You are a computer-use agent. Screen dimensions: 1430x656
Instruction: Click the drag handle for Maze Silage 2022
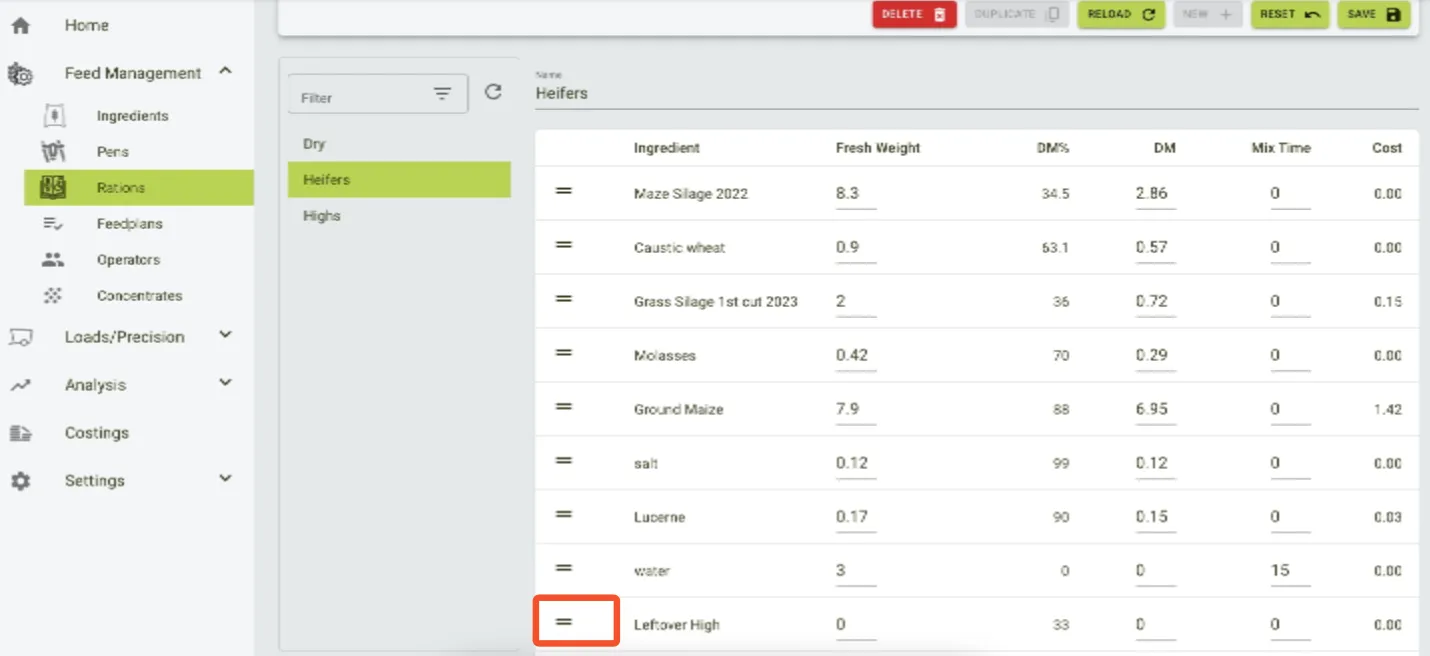(x=564, y=190)
